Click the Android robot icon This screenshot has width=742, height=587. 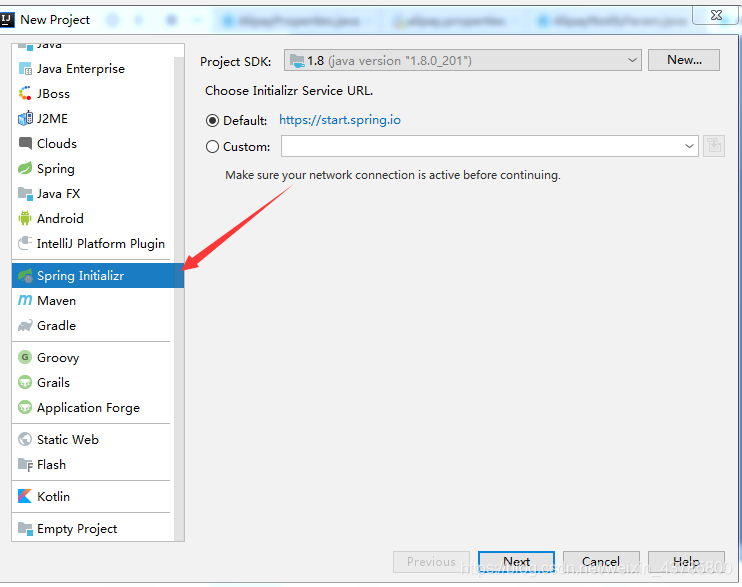[x=25, y=218]
